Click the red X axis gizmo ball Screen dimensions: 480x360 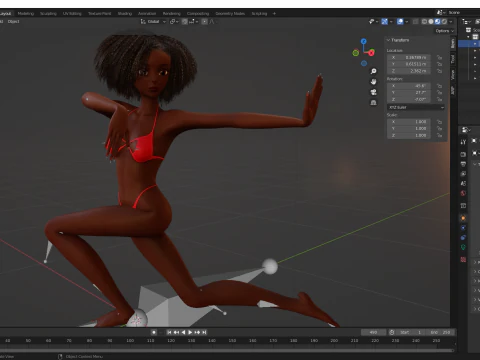tap(371, 52)
